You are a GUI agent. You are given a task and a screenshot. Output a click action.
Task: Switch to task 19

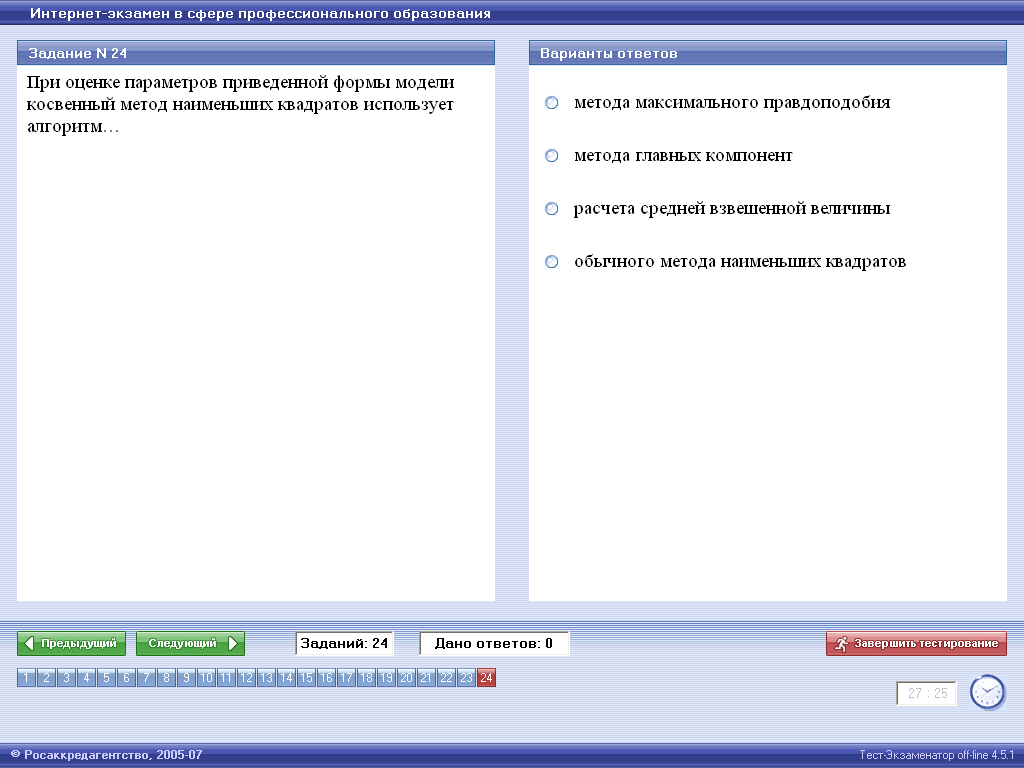[387, 678]
